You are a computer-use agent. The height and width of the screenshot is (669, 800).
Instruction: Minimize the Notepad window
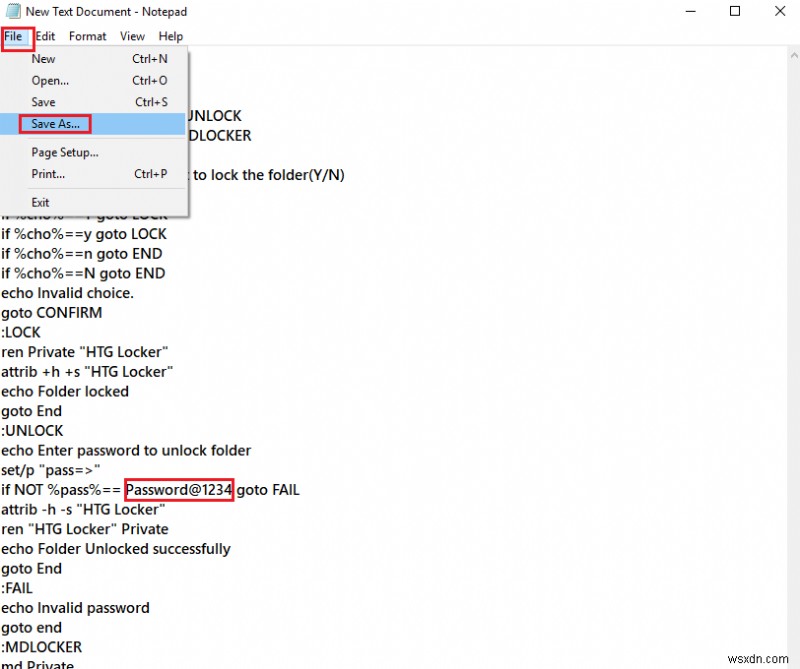pos(690,11)
